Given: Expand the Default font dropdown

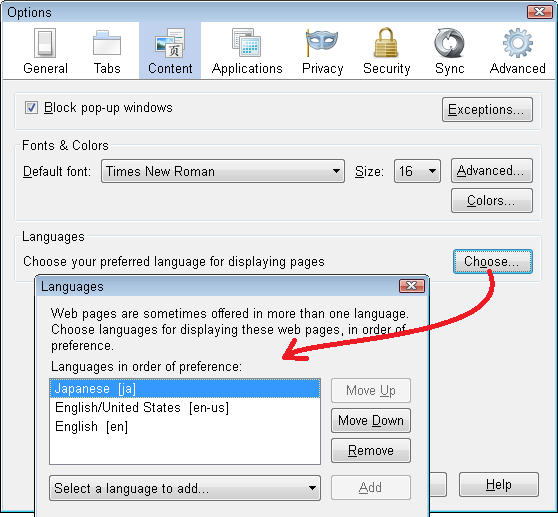Looking at the screenshot, I should (x=223, y=171).
